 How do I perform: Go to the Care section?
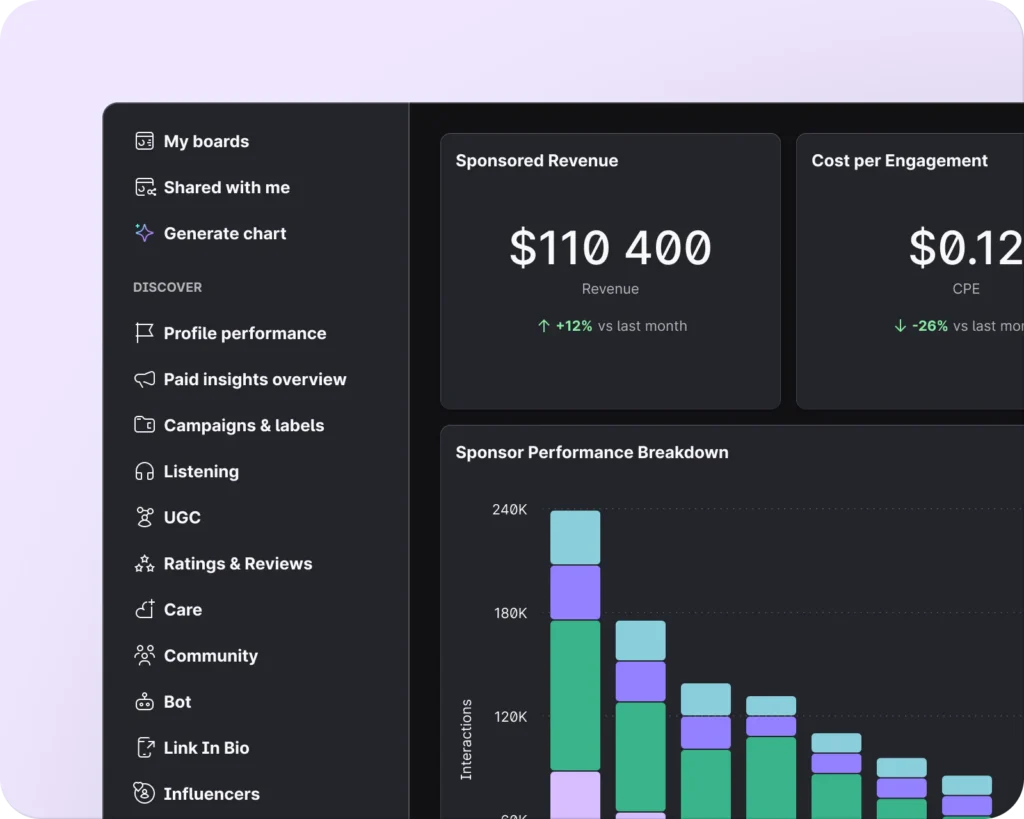point(182,609)
